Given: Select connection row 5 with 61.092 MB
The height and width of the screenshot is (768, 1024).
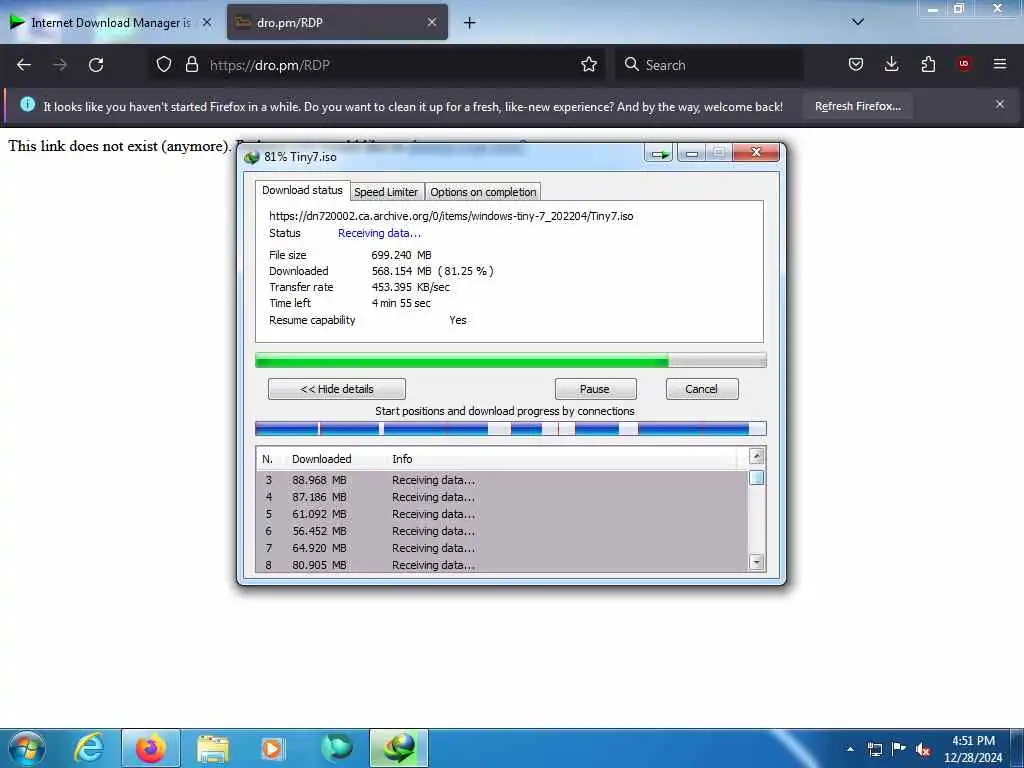Looking at the screenshot, I should click(x=502, y=514).
